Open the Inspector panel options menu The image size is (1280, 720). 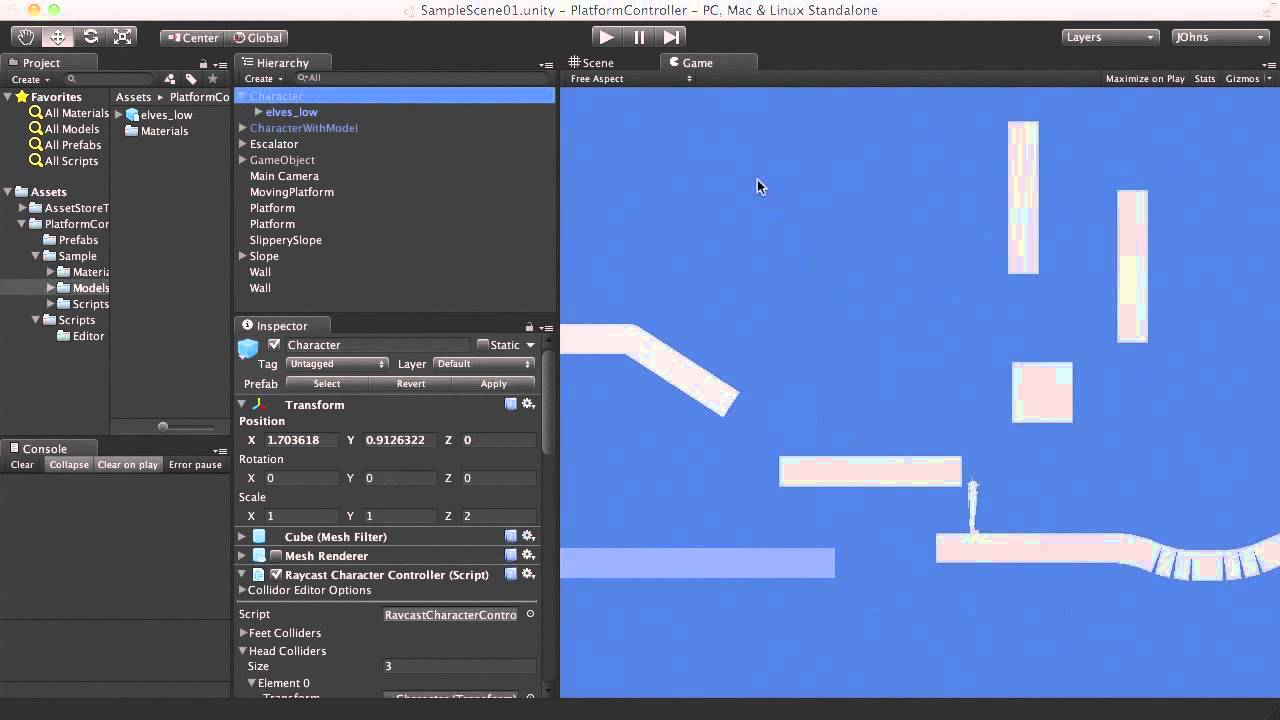546,327
